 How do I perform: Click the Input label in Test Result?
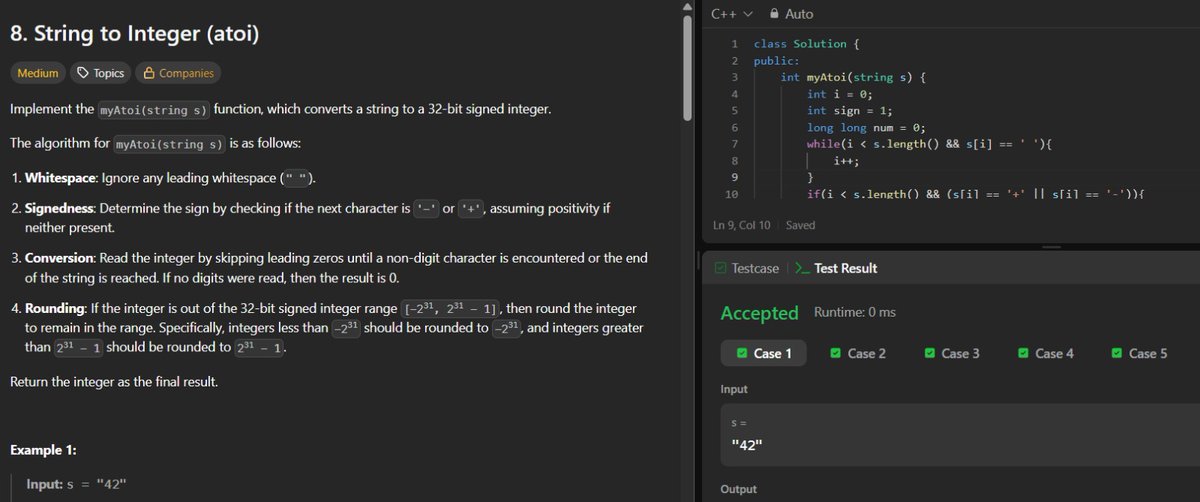coord(735,388)
